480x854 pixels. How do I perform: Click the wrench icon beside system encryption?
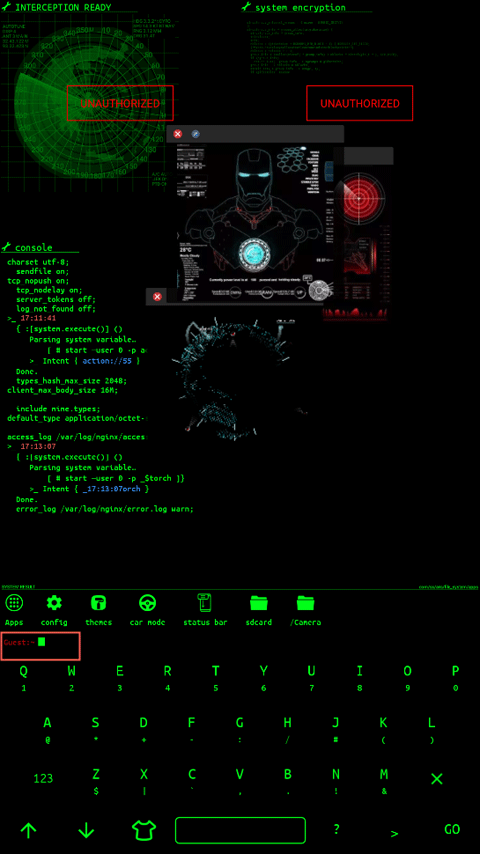point(246,7)
